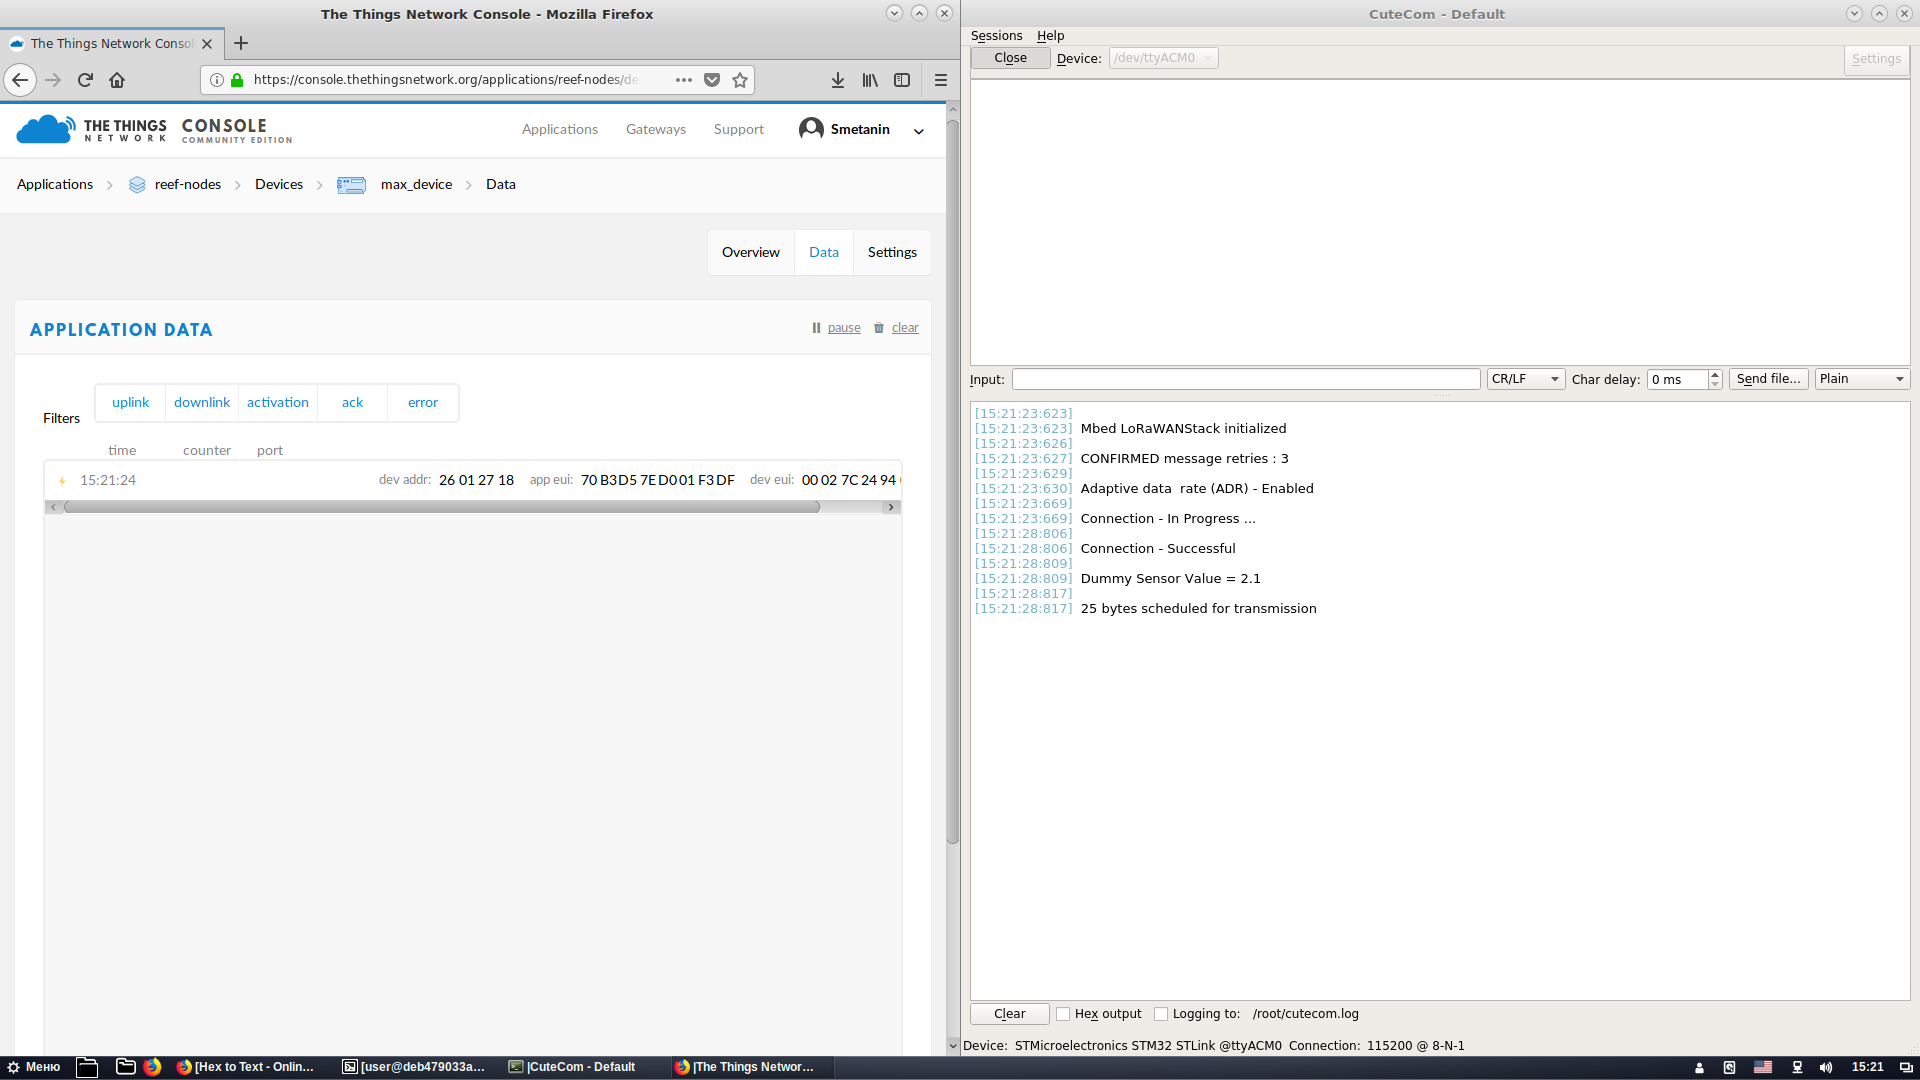Open Firefox downloads arrow
Viewport: 1920px width, 1080px height.
click(838, 80)
